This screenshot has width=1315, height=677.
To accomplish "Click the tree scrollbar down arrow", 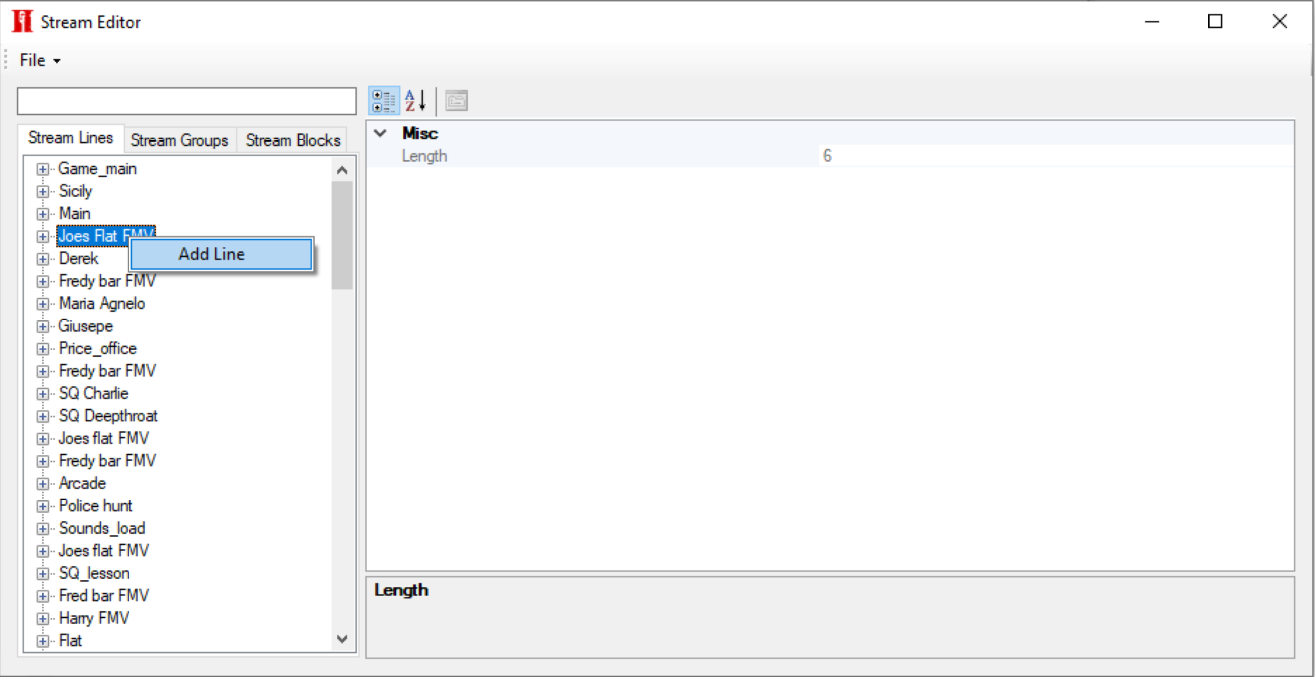I will [x=342, y=639].
